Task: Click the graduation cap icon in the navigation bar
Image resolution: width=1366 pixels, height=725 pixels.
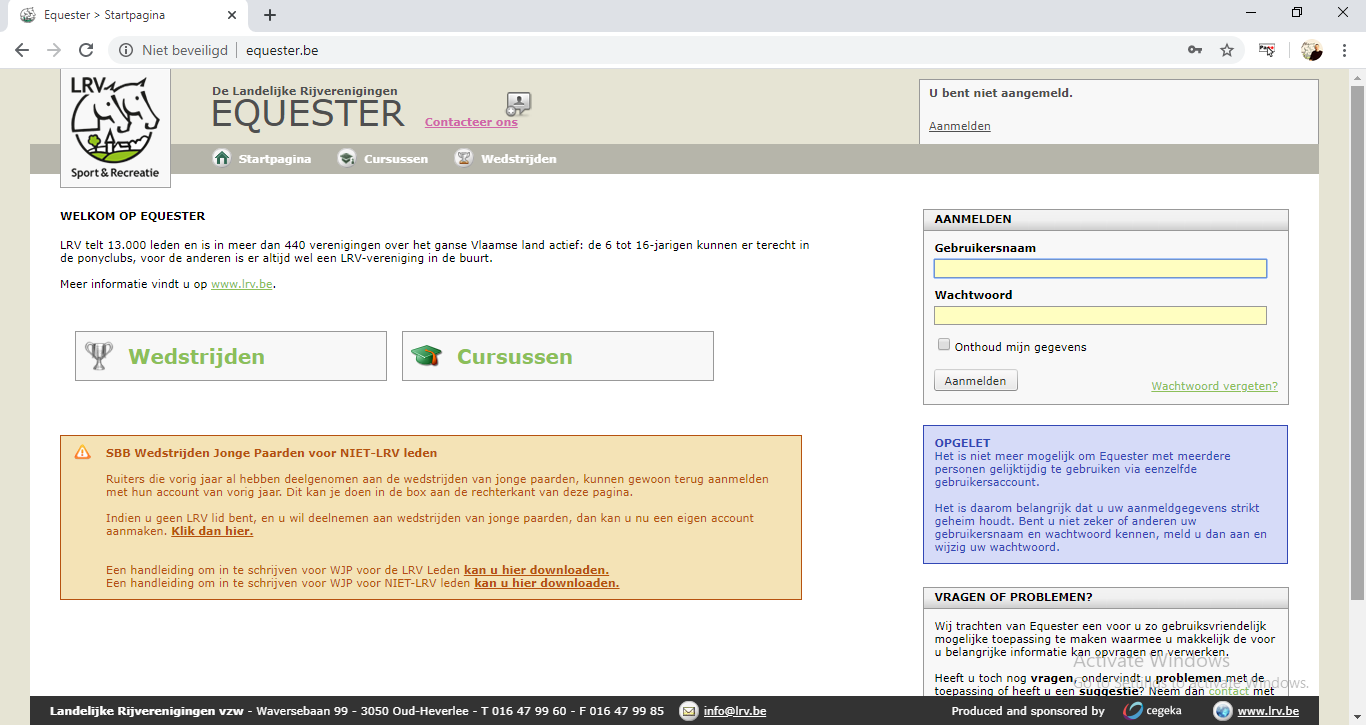Action: [347, 158]
